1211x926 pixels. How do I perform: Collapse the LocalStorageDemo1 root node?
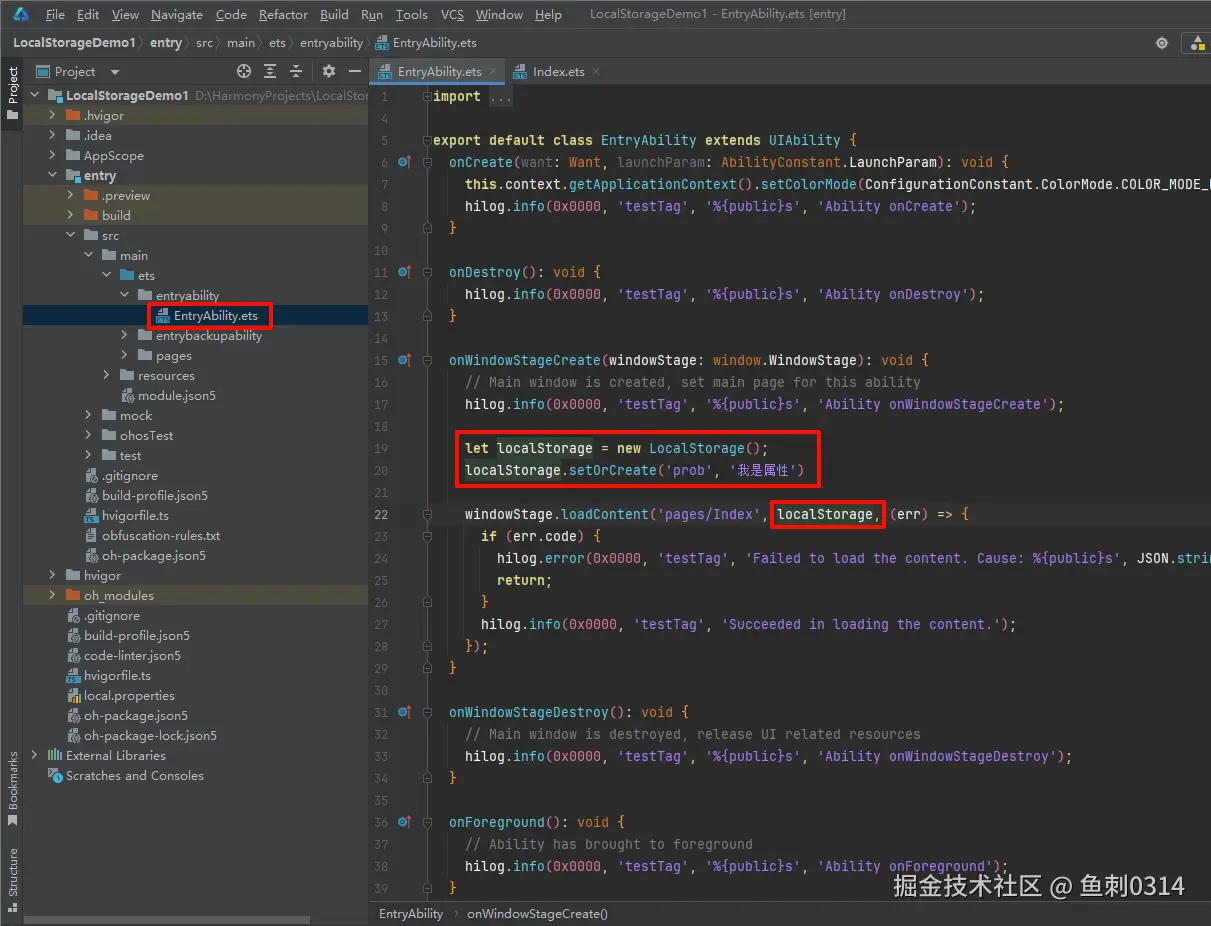click(35, 95)
